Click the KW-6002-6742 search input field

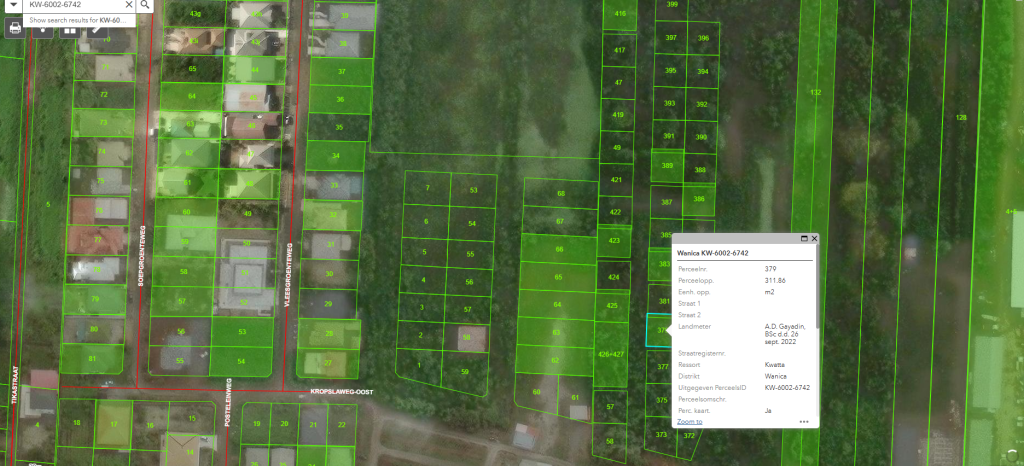click(x=73, y=5)
